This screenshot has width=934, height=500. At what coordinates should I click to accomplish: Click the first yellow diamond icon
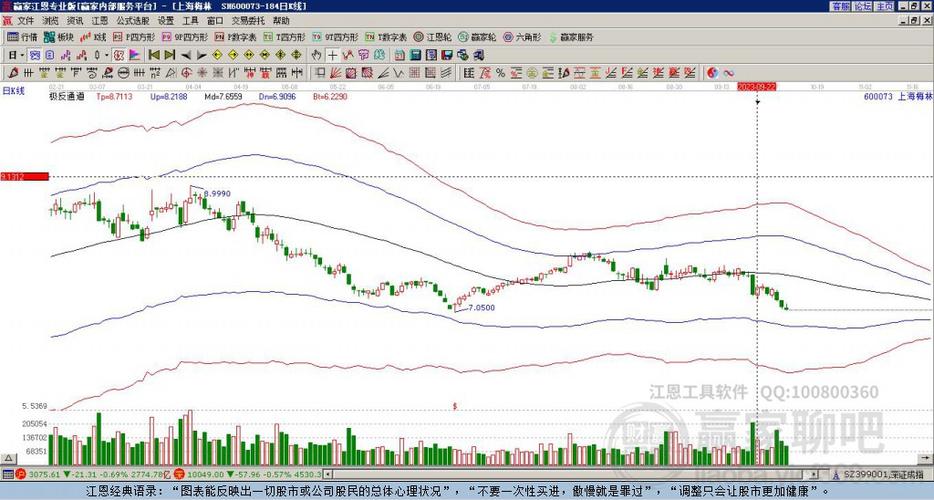tap(217, 55)
